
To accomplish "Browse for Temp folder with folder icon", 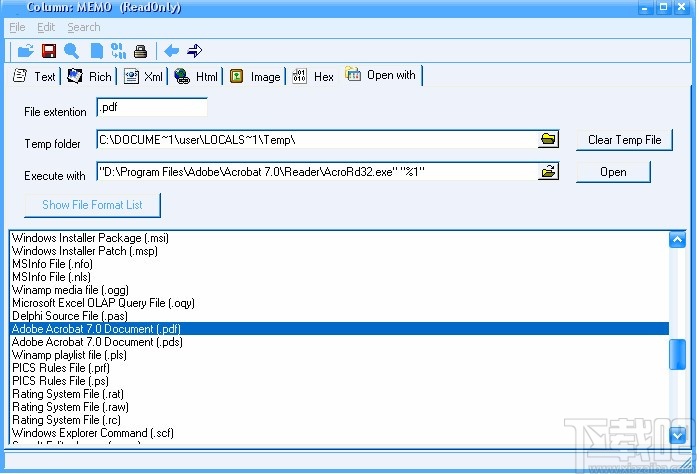I will point(548,140).
